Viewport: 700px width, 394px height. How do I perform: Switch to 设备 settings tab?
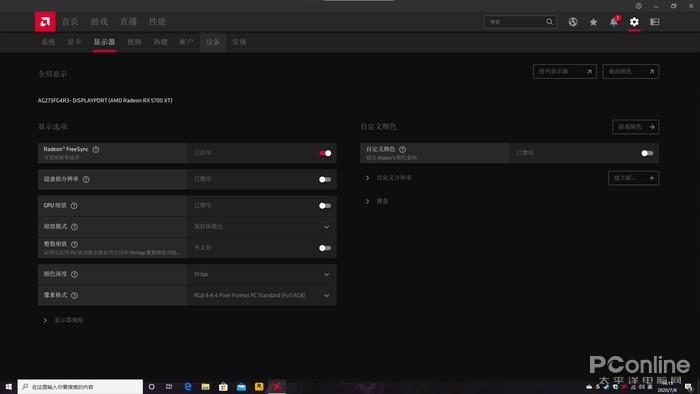tap(213, 42)
